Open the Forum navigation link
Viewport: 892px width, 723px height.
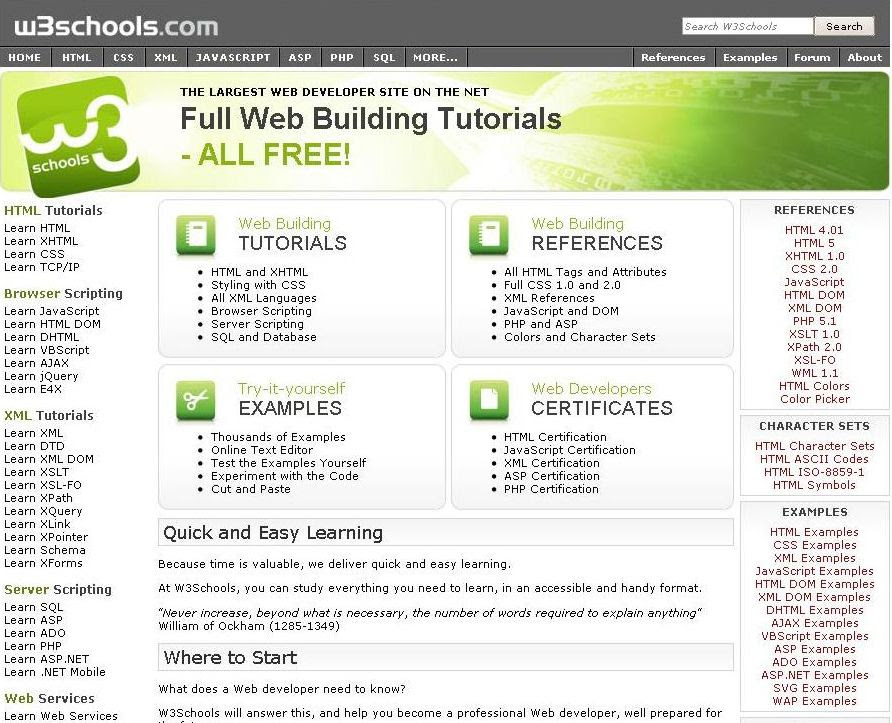click(812, 57)
